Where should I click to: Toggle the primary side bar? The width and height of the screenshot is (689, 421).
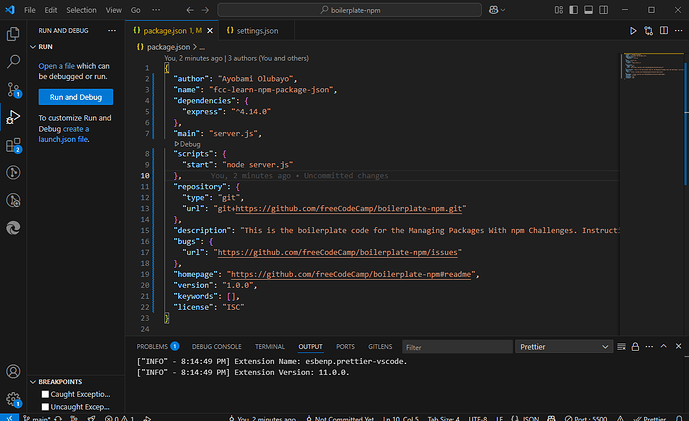click(x=573, y=10)
